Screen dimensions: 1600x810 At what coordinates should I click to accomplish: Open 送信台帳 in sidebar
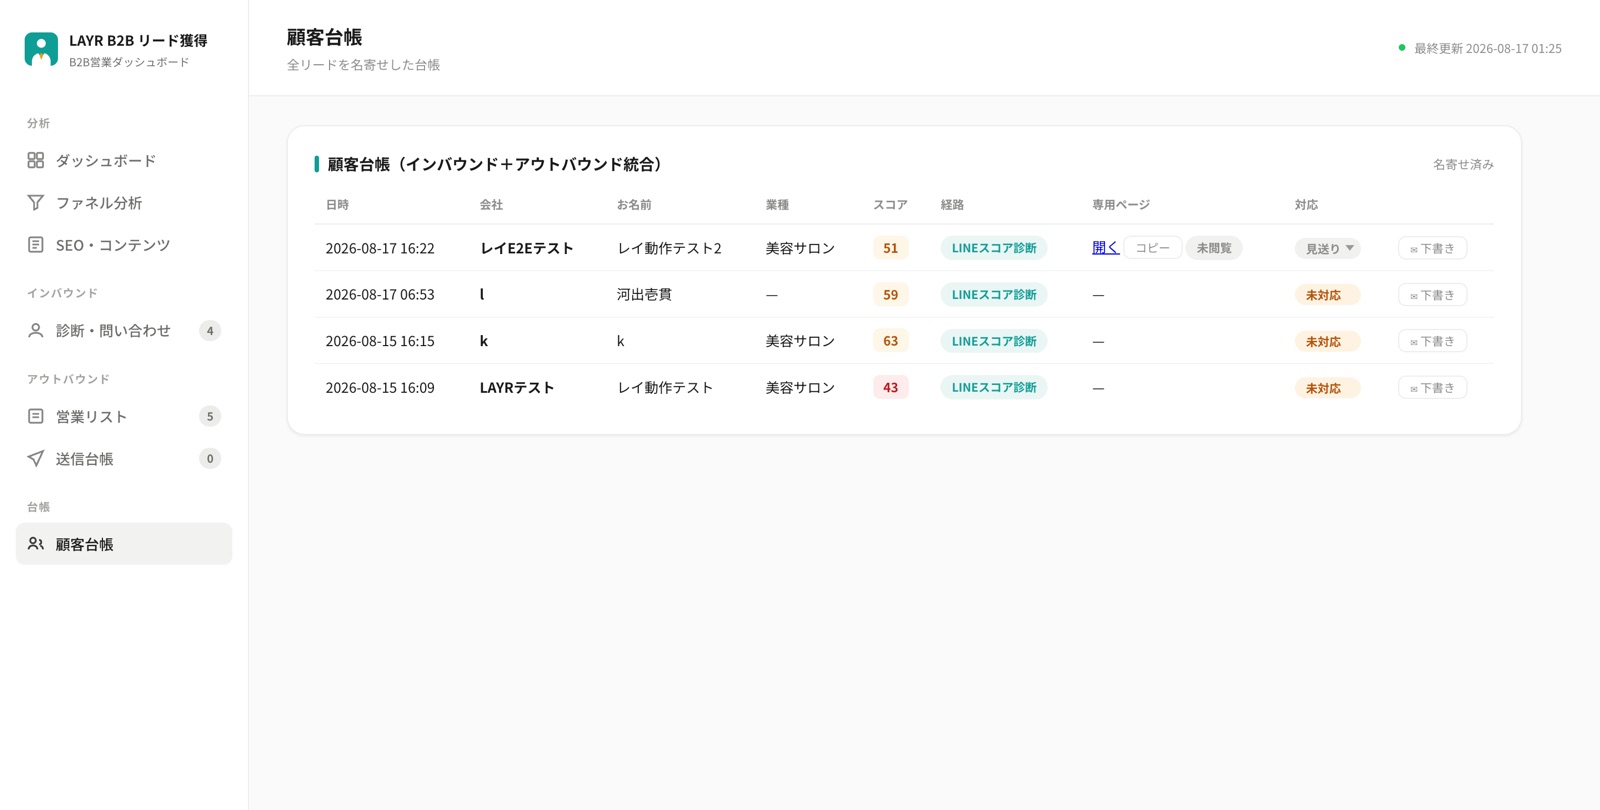(x=124, y=458)
